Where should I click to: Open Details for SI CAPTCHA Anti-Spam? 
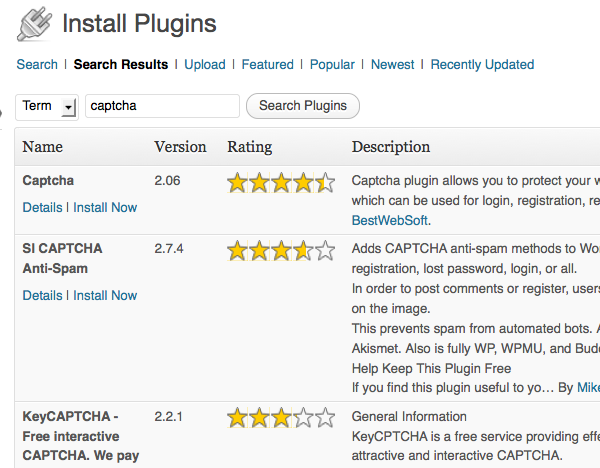point(42,295)
